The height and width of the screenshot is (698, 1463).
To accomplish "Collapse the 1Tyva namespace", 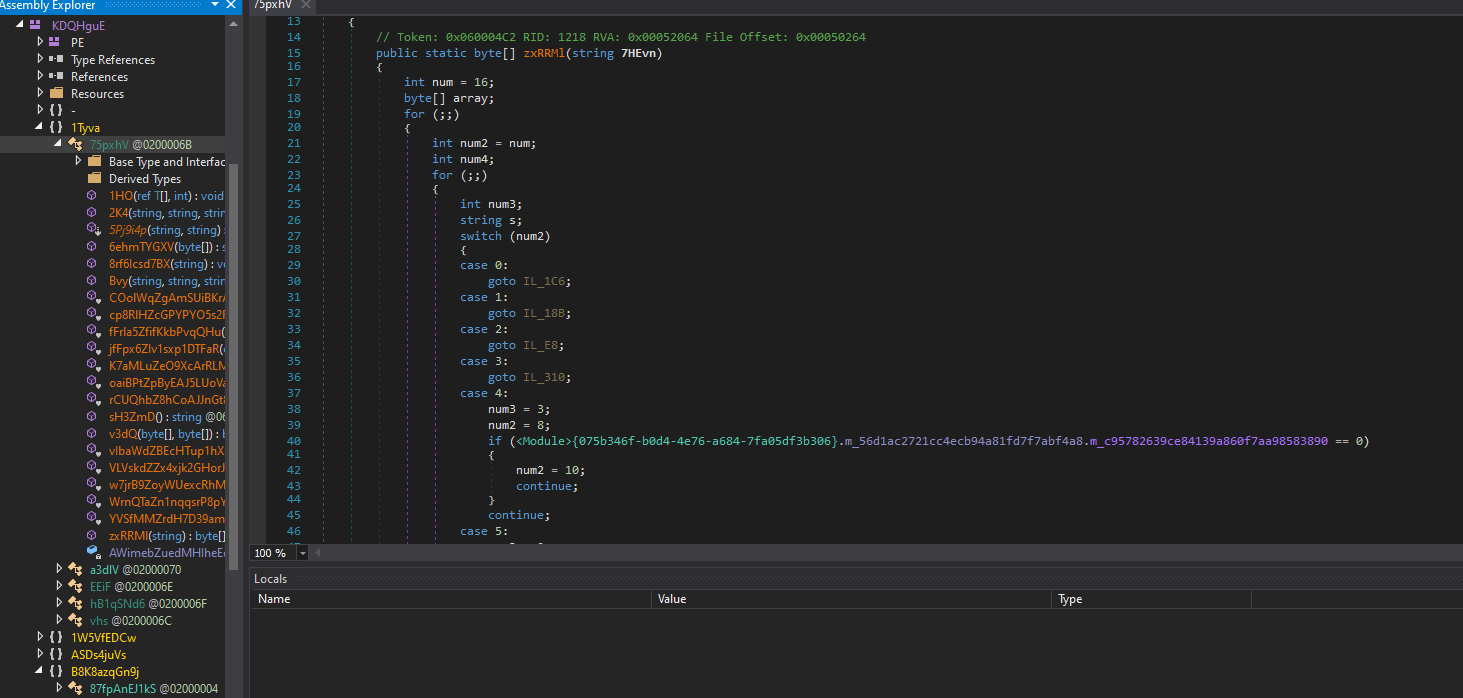I will [40, 127].
